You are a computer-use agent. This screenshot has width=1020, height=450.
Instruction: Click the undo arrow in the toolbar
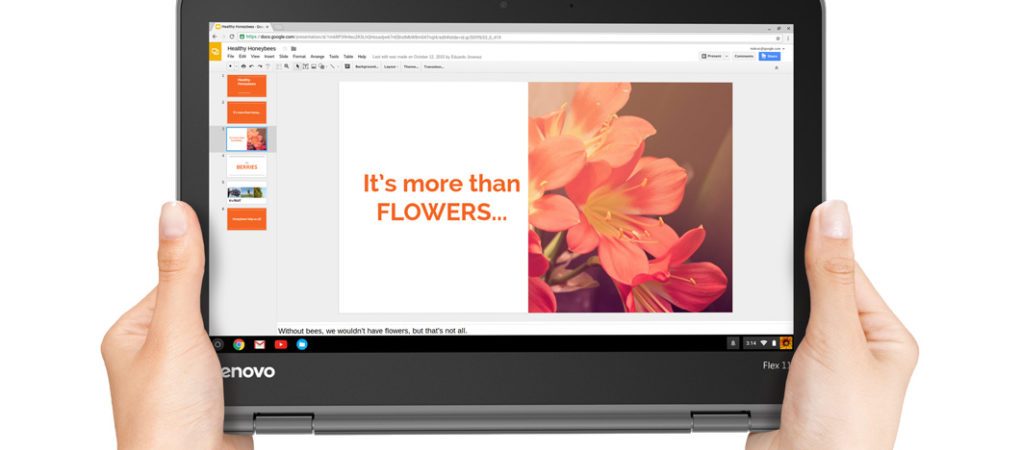pyautogui.click(x=251, y=66)
